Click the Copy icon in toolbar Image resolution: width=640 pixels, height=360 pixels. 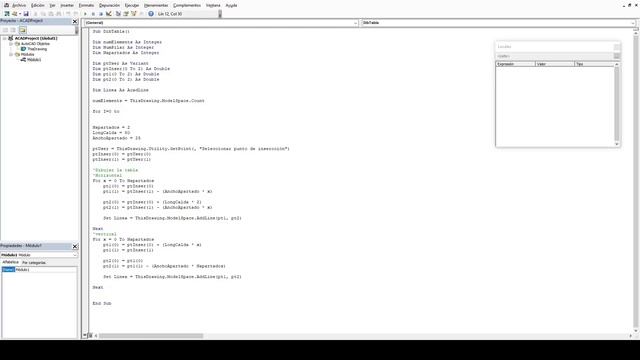pos(43,14)
